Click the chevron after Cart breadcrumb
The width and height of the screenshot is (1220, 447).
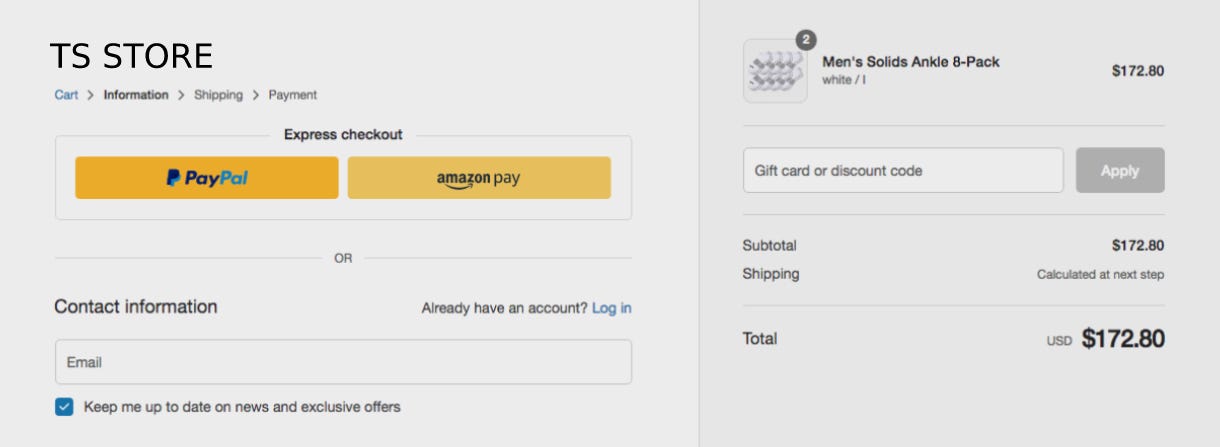point(91,95)
